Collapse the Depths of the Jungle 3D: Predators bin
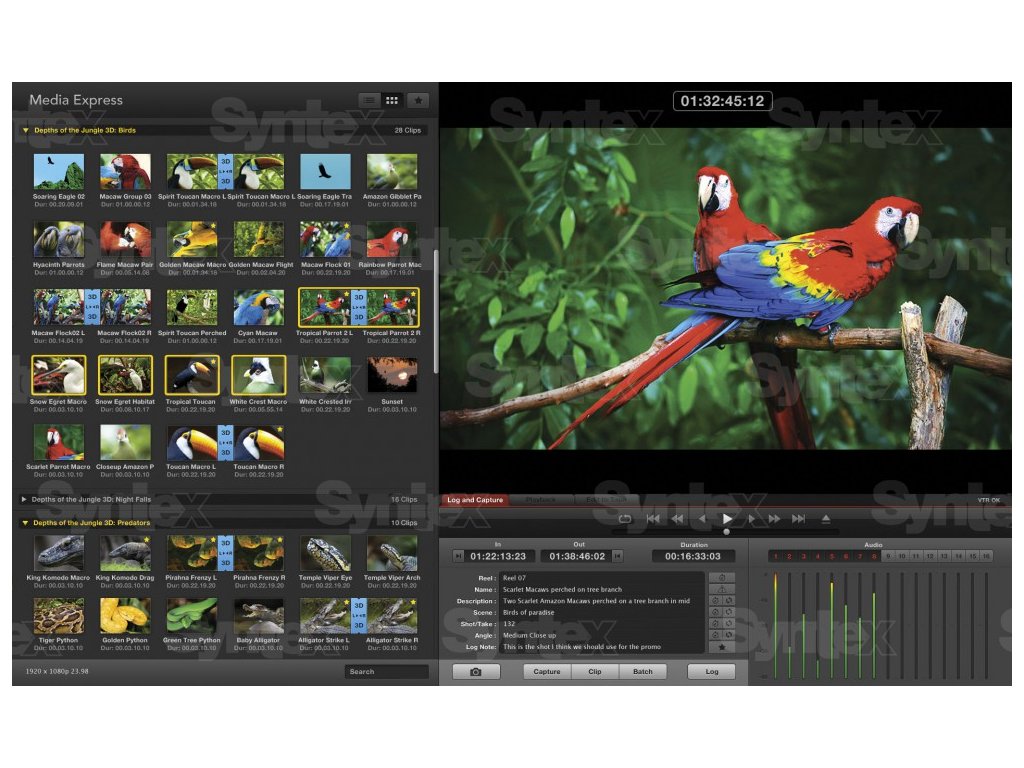Image resolution: width=1024 pixels, height=768 pixels. 25,523
